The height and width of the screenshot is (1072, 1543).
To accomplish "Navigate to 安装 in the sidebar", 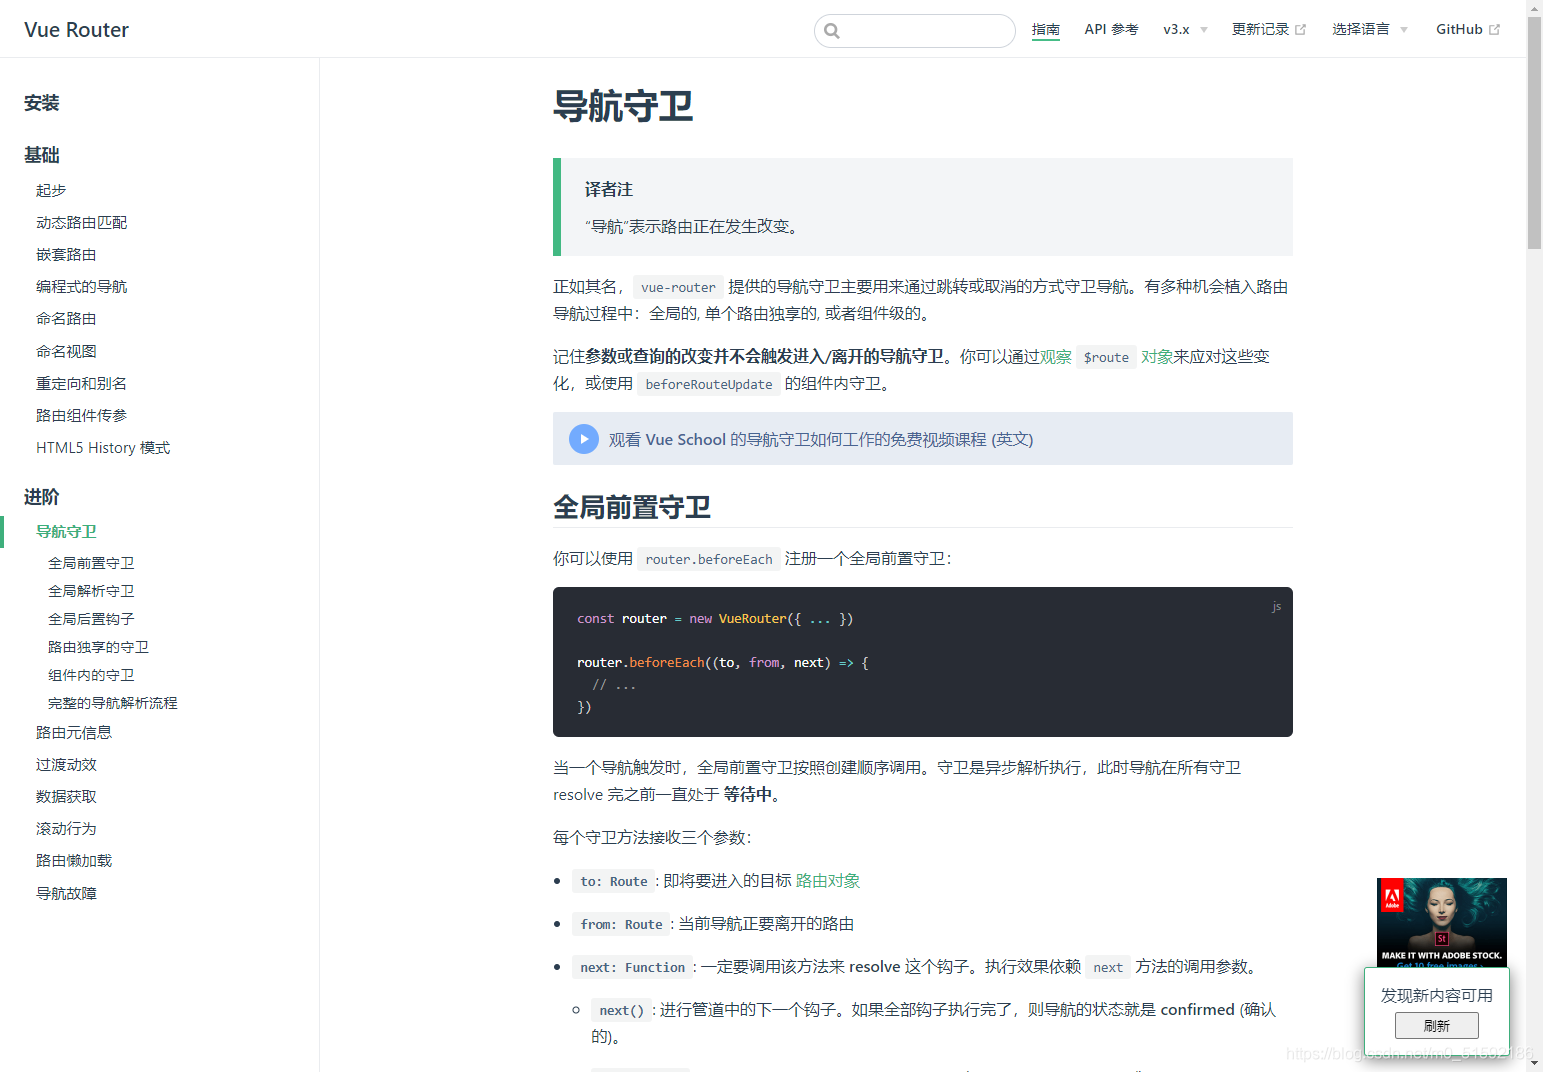I will (x=42, y=102).
